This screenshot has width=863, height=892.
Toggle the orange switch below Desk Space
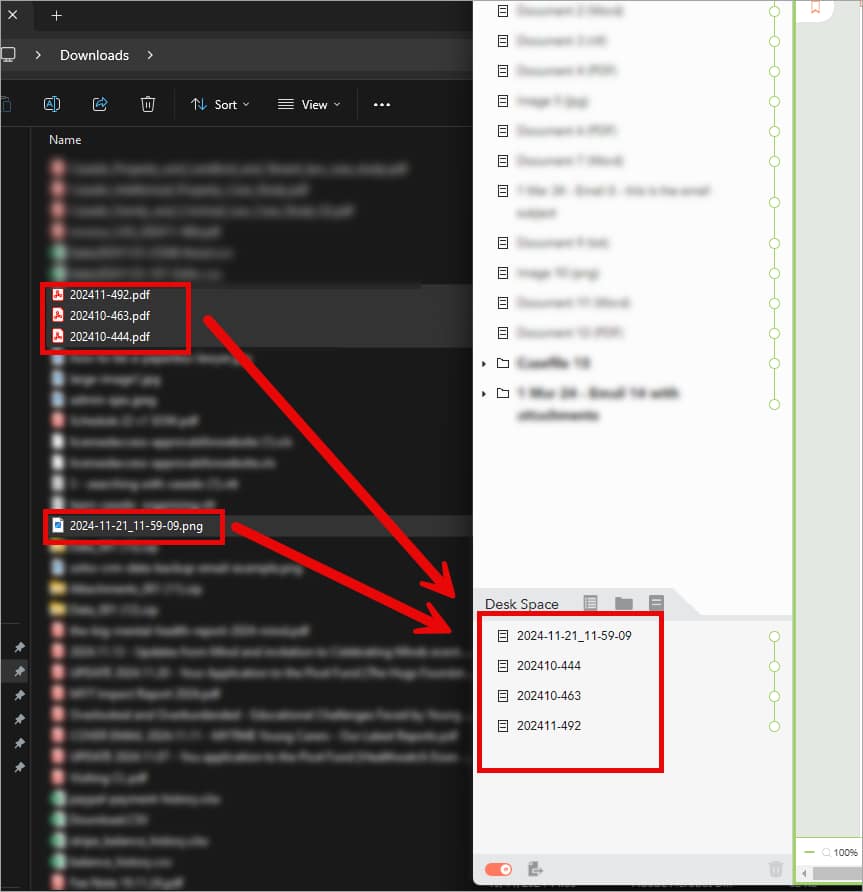(498, 869)
